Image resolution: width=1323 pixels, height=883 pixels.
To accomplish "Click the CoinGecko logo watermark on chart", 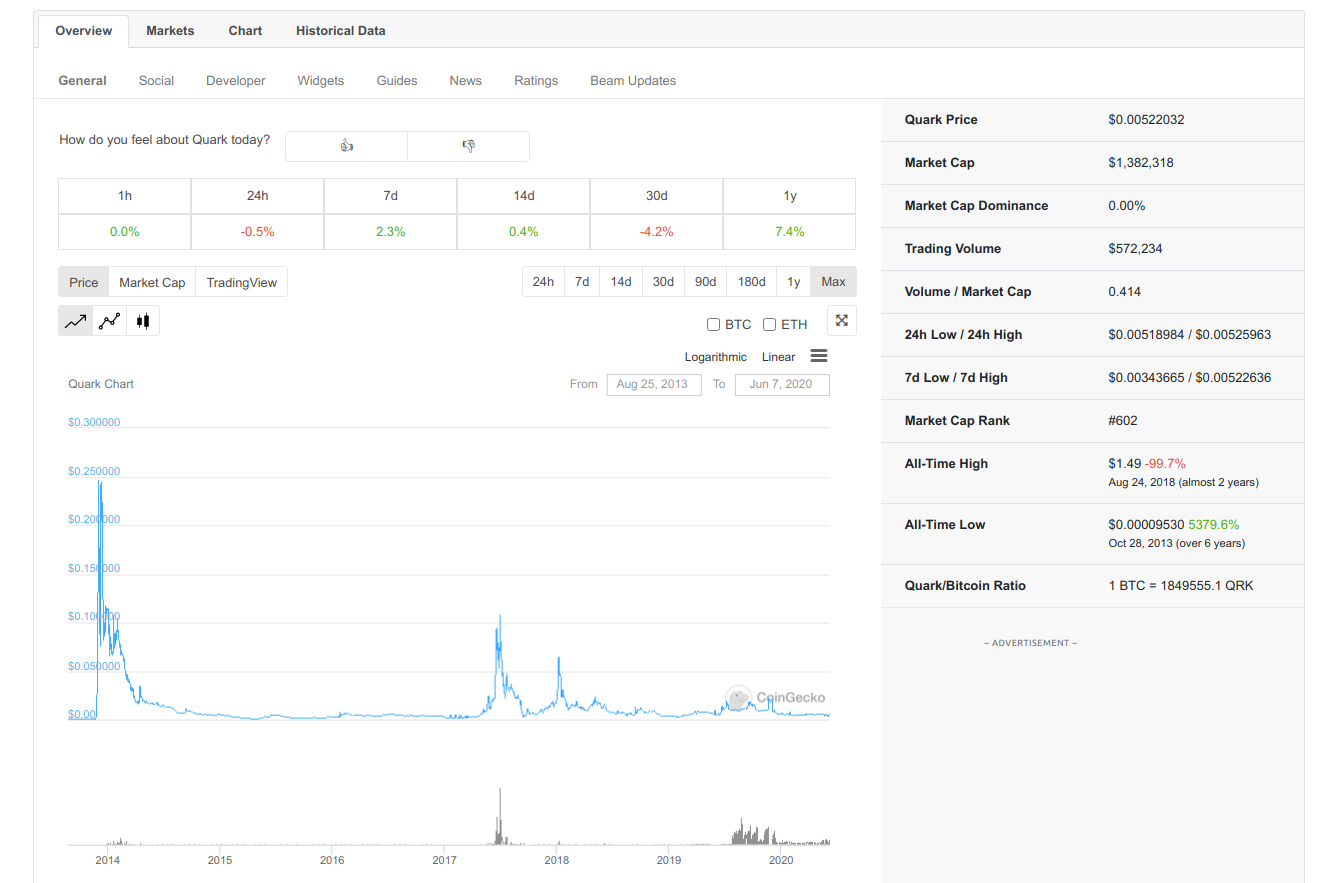I will pyautogui.click(x=775, y=697).
